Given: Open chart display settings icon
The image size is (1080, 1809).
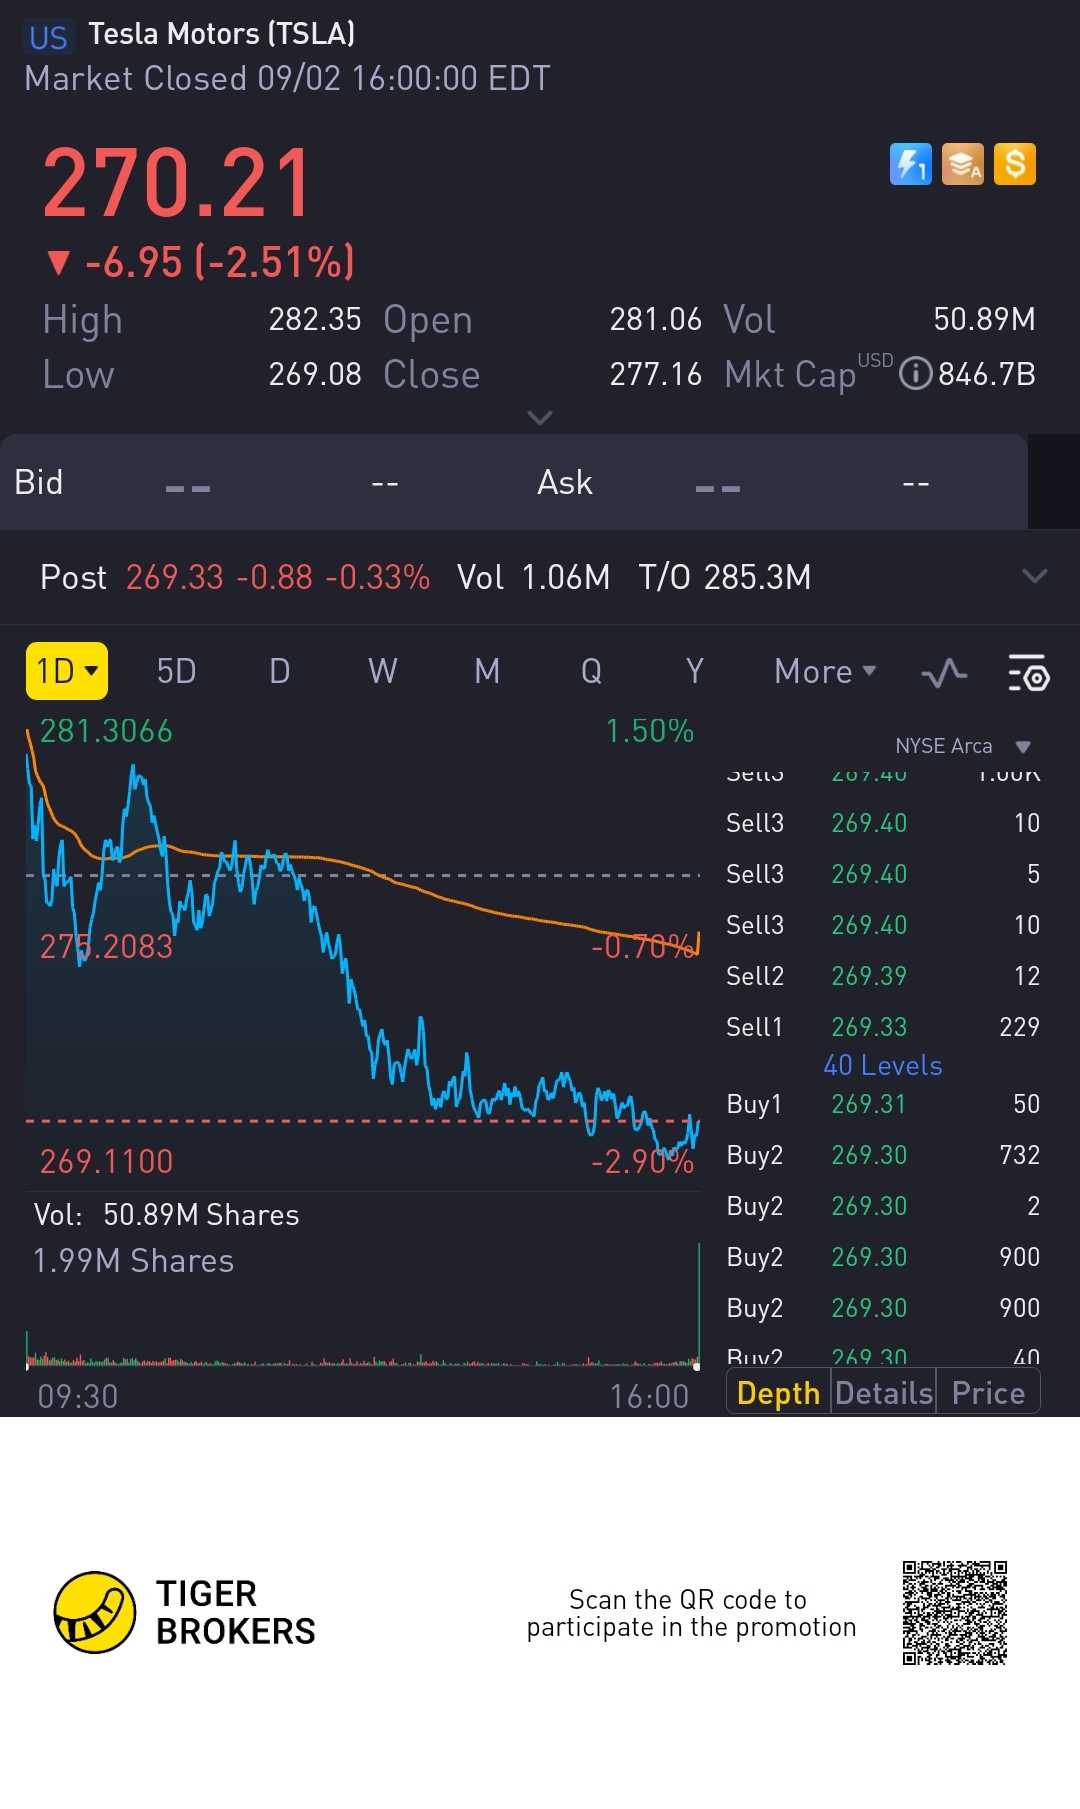Looking at the screenshot, I should pos(1028,673).
